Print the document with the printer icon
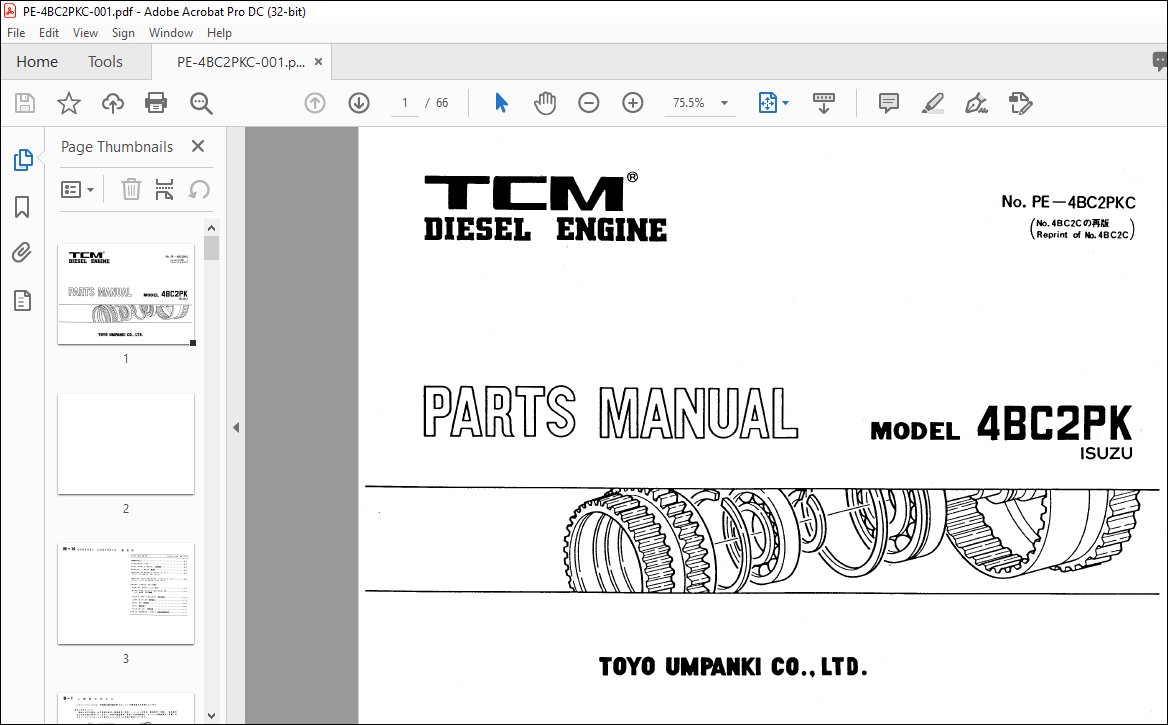1168x725 pixels. [156, 103]
